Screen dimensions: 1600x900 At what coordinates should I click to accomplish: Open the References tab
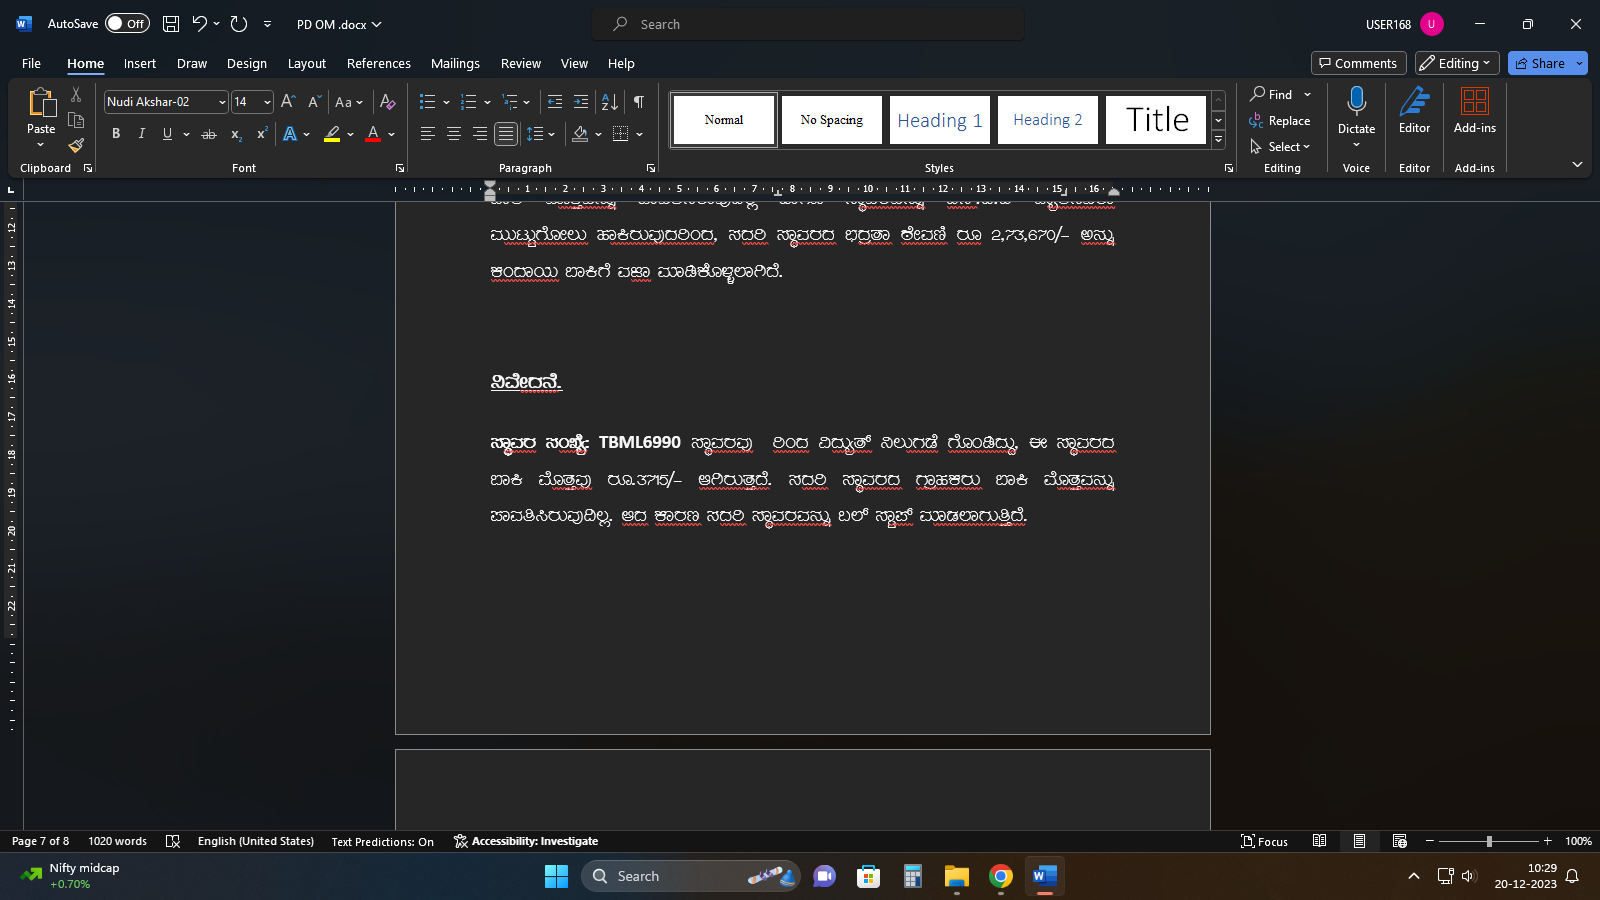(x=379, y=63)
